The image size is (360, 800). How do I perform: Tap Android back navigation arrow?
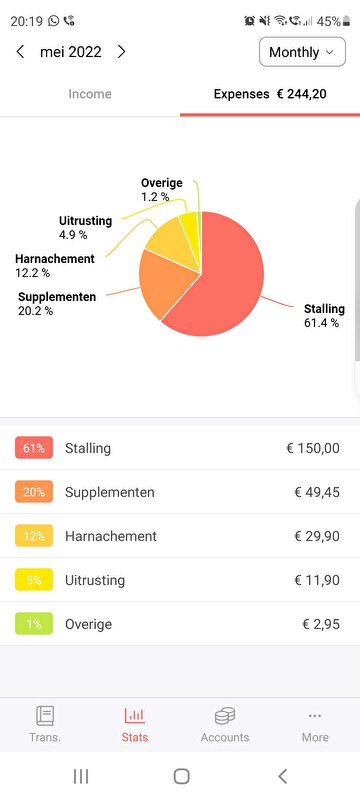coord(282,776)
